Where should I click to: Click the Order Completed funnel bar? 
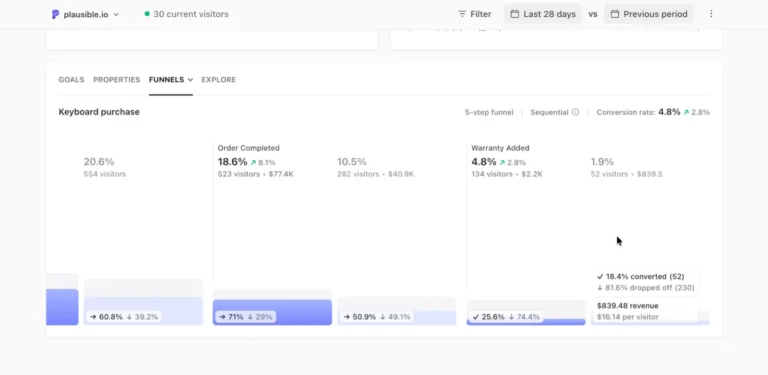(272, 312)
